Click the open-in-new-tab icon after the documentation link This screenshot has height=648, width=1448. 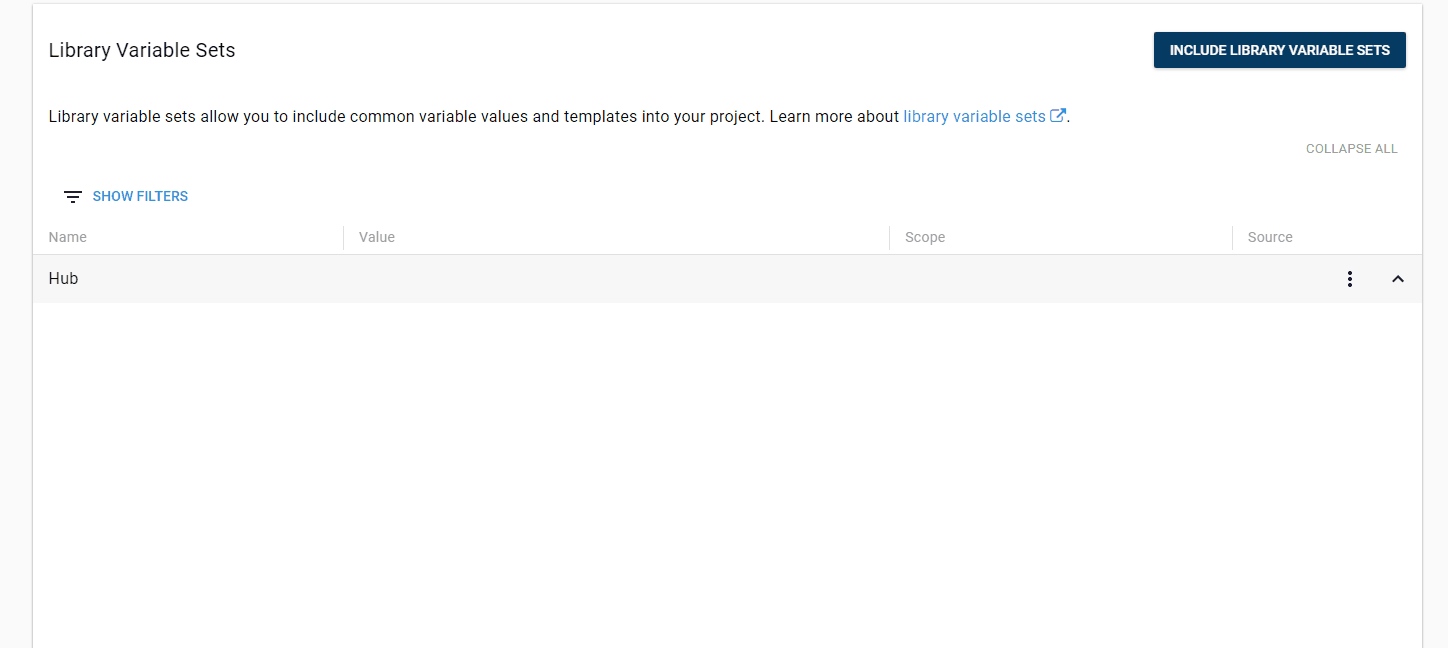click(x=1059, y=115)
